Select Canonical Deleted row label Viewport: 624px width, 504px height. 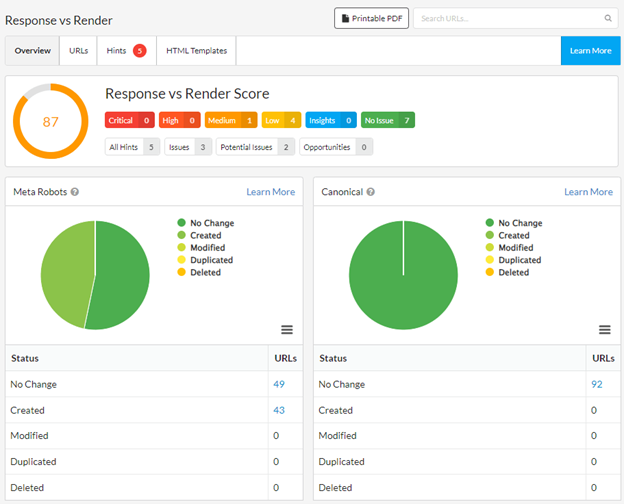[335, 487]
